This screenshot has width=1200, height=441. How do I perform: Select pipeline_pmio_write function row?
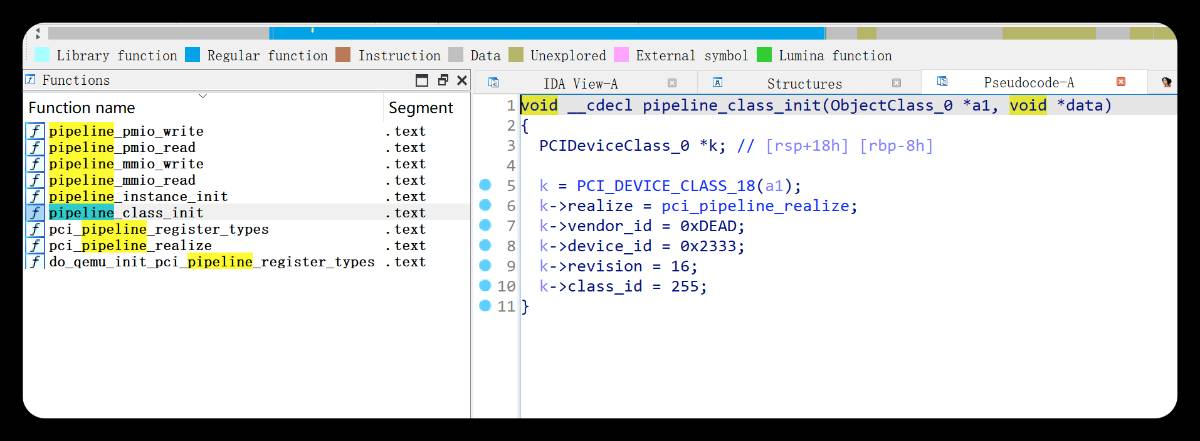246,131
